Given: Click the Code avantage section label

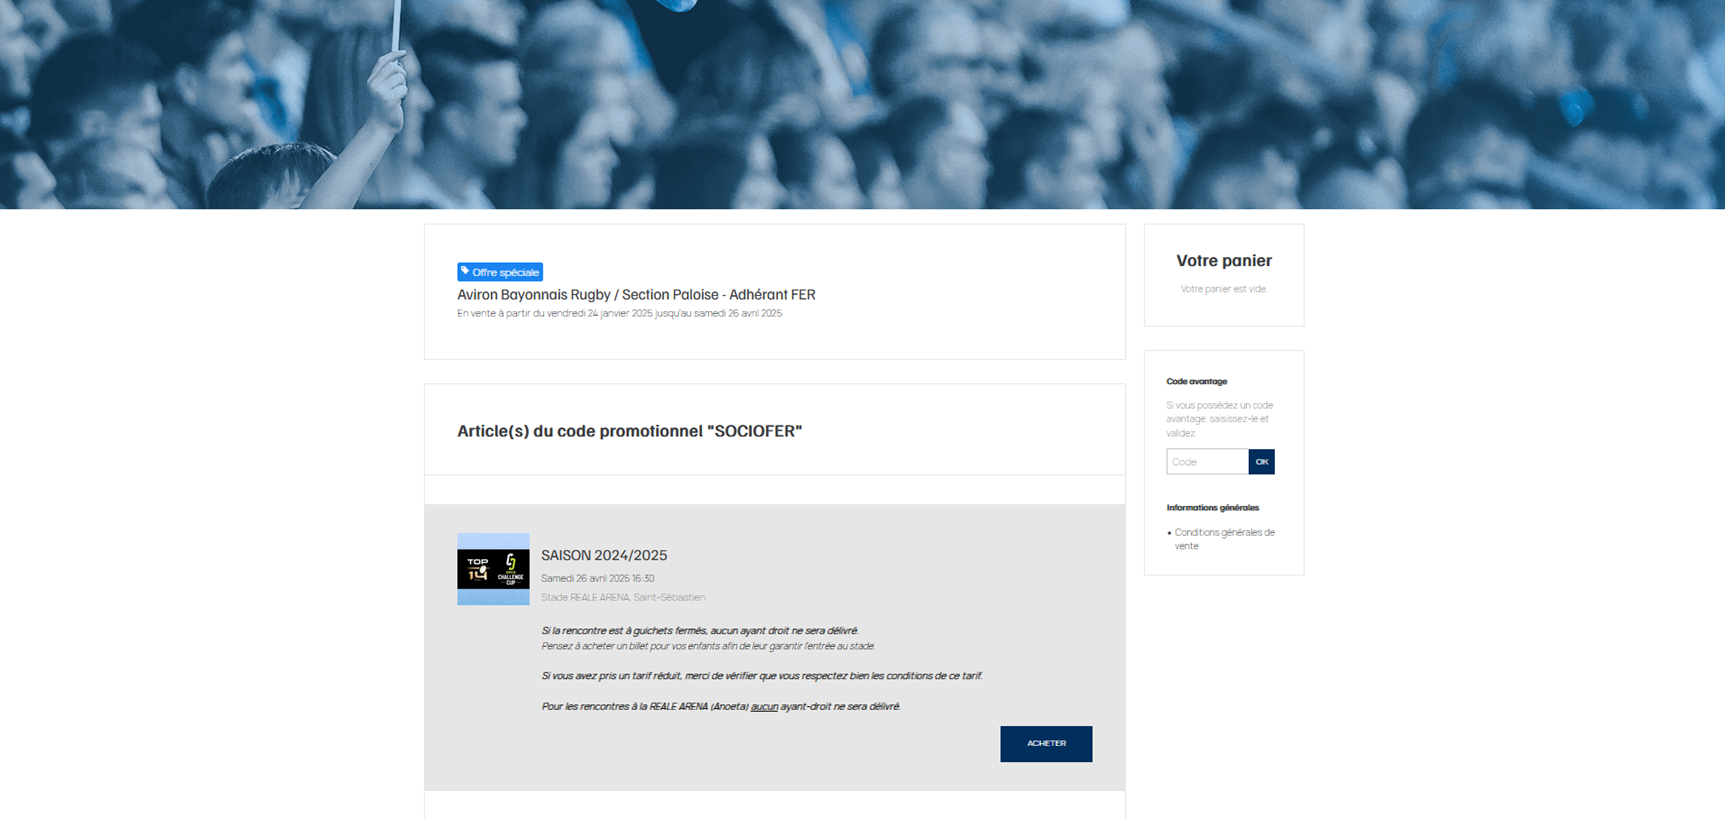Looking at the screenshot, I should 1196,381.
